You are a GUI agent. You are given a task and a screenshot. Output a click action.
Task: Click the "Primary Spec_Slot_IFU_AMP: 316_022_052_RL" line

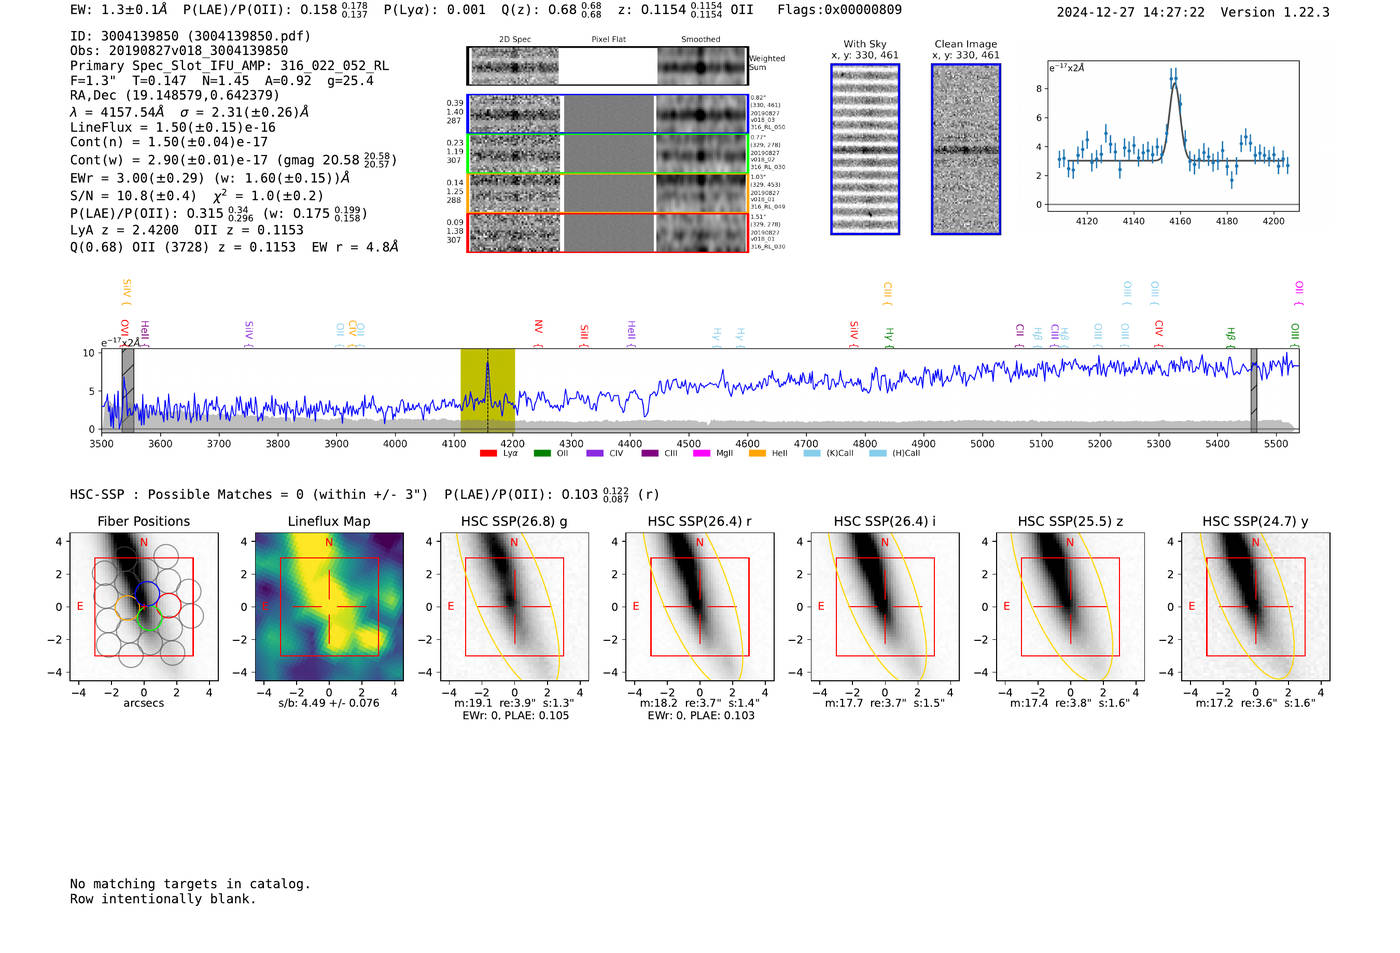(x=229, y=66)
